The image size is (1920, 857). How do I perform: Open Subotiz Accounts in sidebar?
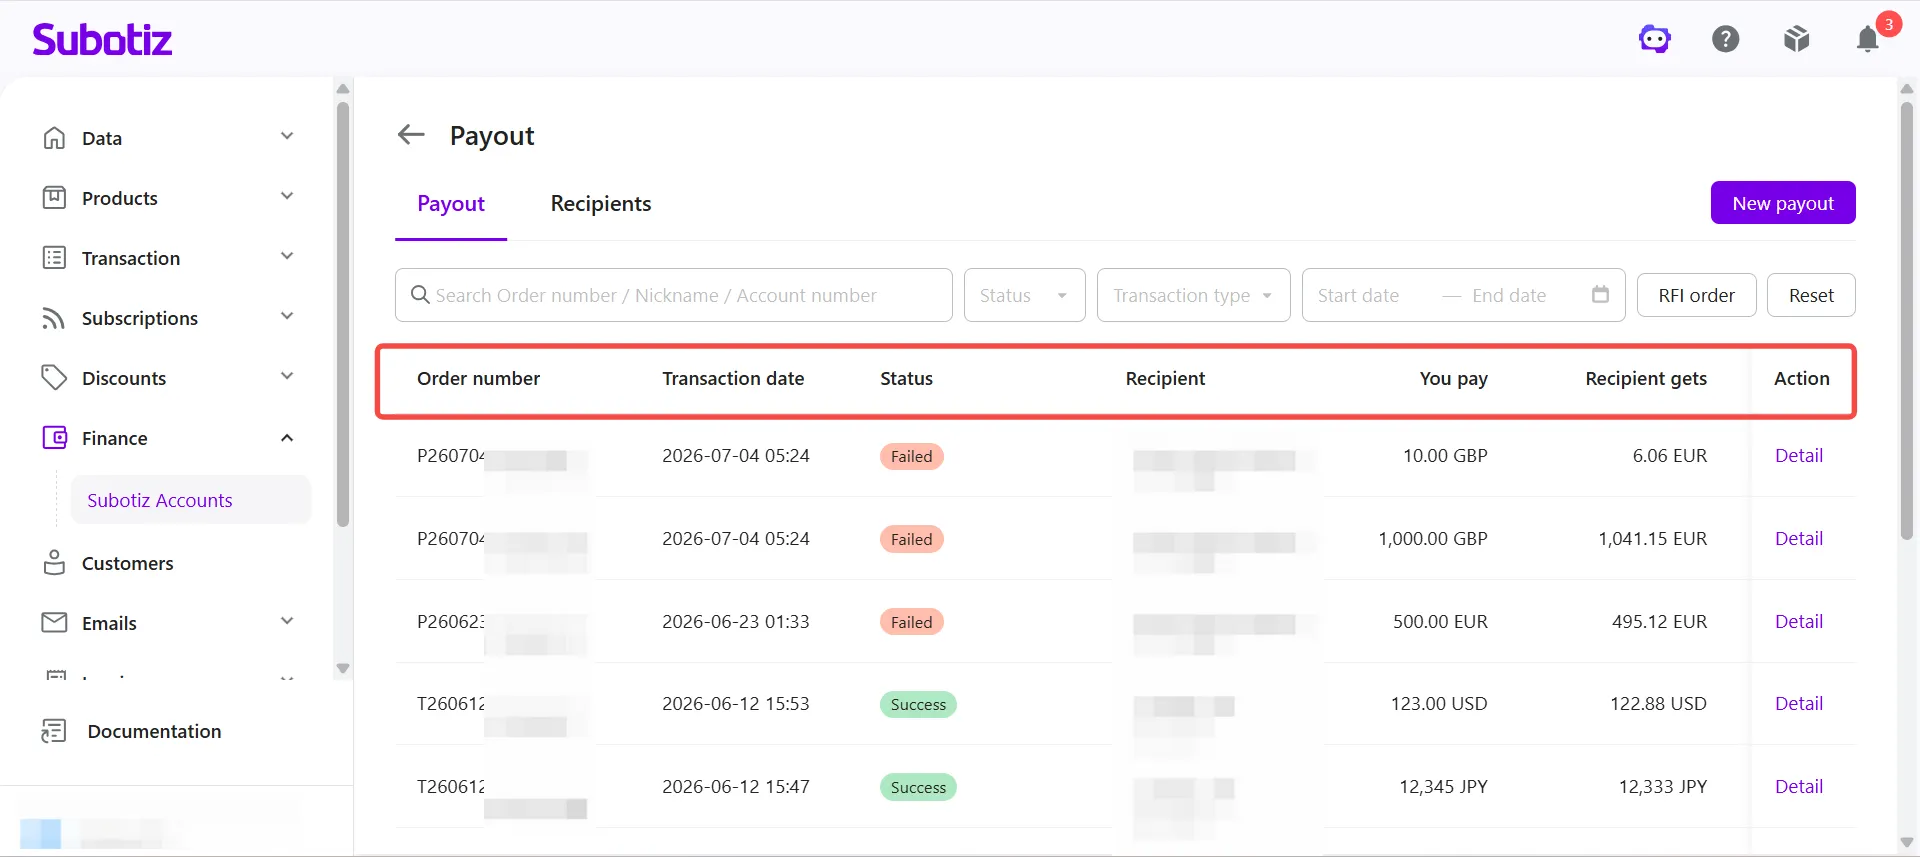tap(190, 500)
